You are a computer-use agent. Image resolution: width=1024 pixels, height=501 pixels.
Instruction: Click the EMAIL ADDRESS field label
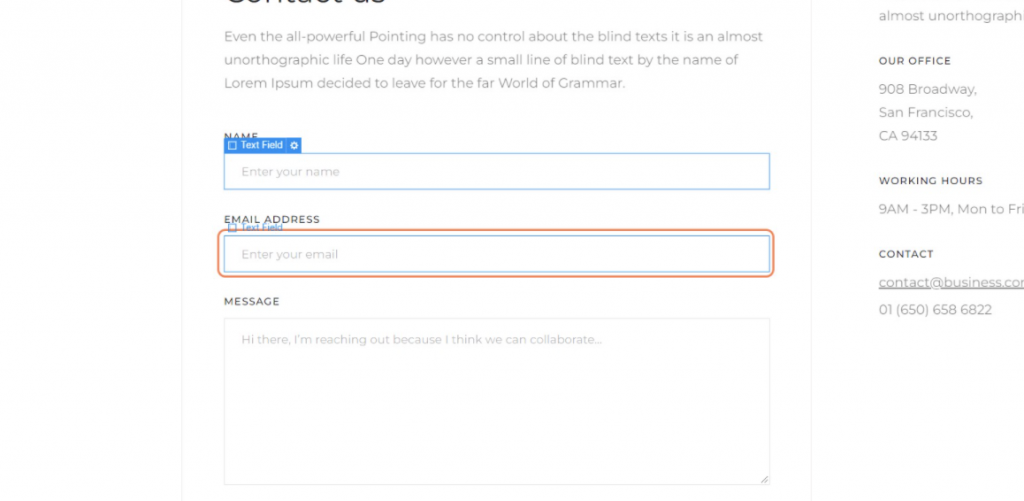pos(272,219)
